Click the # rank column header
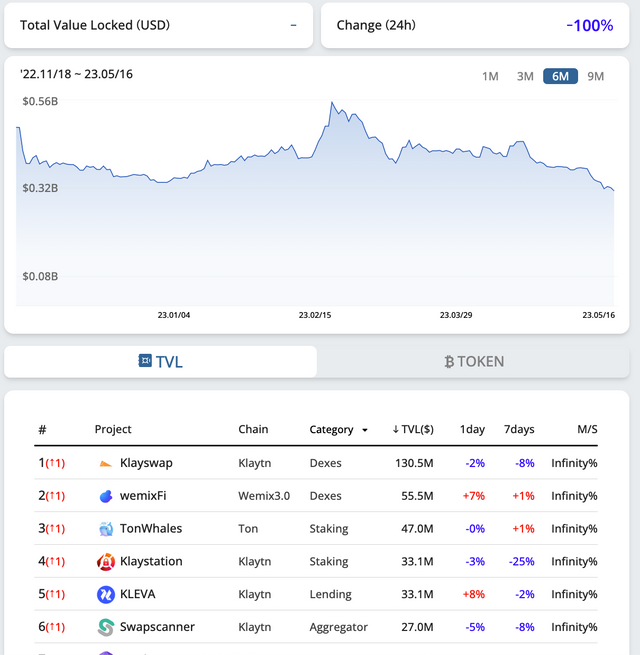This screenshot has height=655, width=640. pyautogui.click(x=42, y=429)
